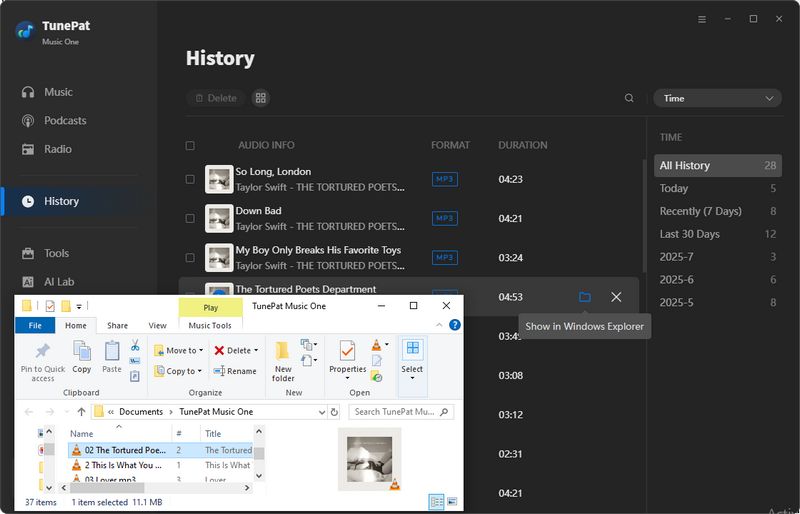Screen dimensions: 800x514
Task: Click the Search TunePat Music One field
Action: point(396,411)
